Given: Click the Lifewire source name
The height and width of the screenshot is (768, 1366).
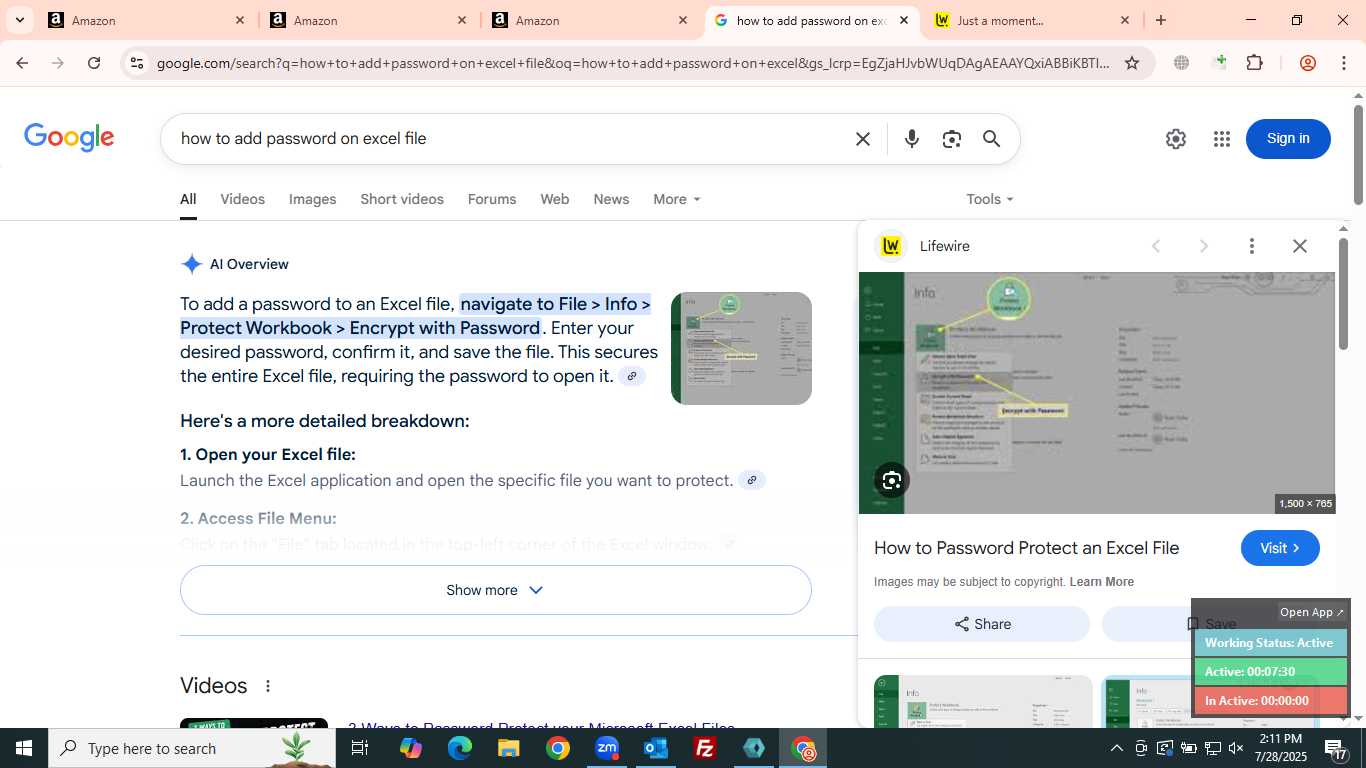Looking at the screenshot, I should [944, 246].
